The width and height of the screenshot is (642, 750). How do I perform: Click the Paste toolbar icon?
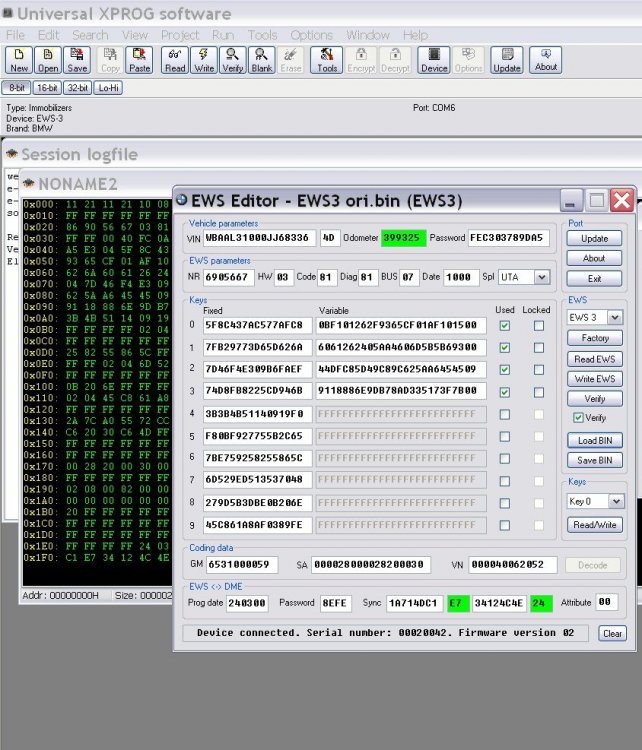click(139, 60)
